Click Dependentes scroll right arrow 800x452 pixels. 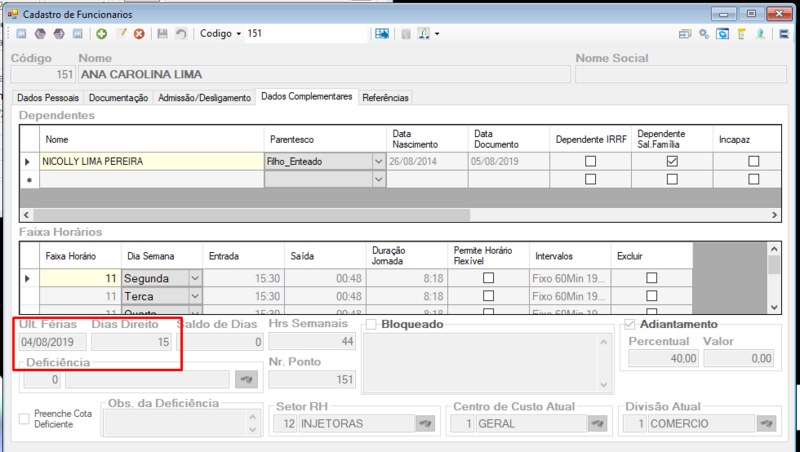[774, 215]
